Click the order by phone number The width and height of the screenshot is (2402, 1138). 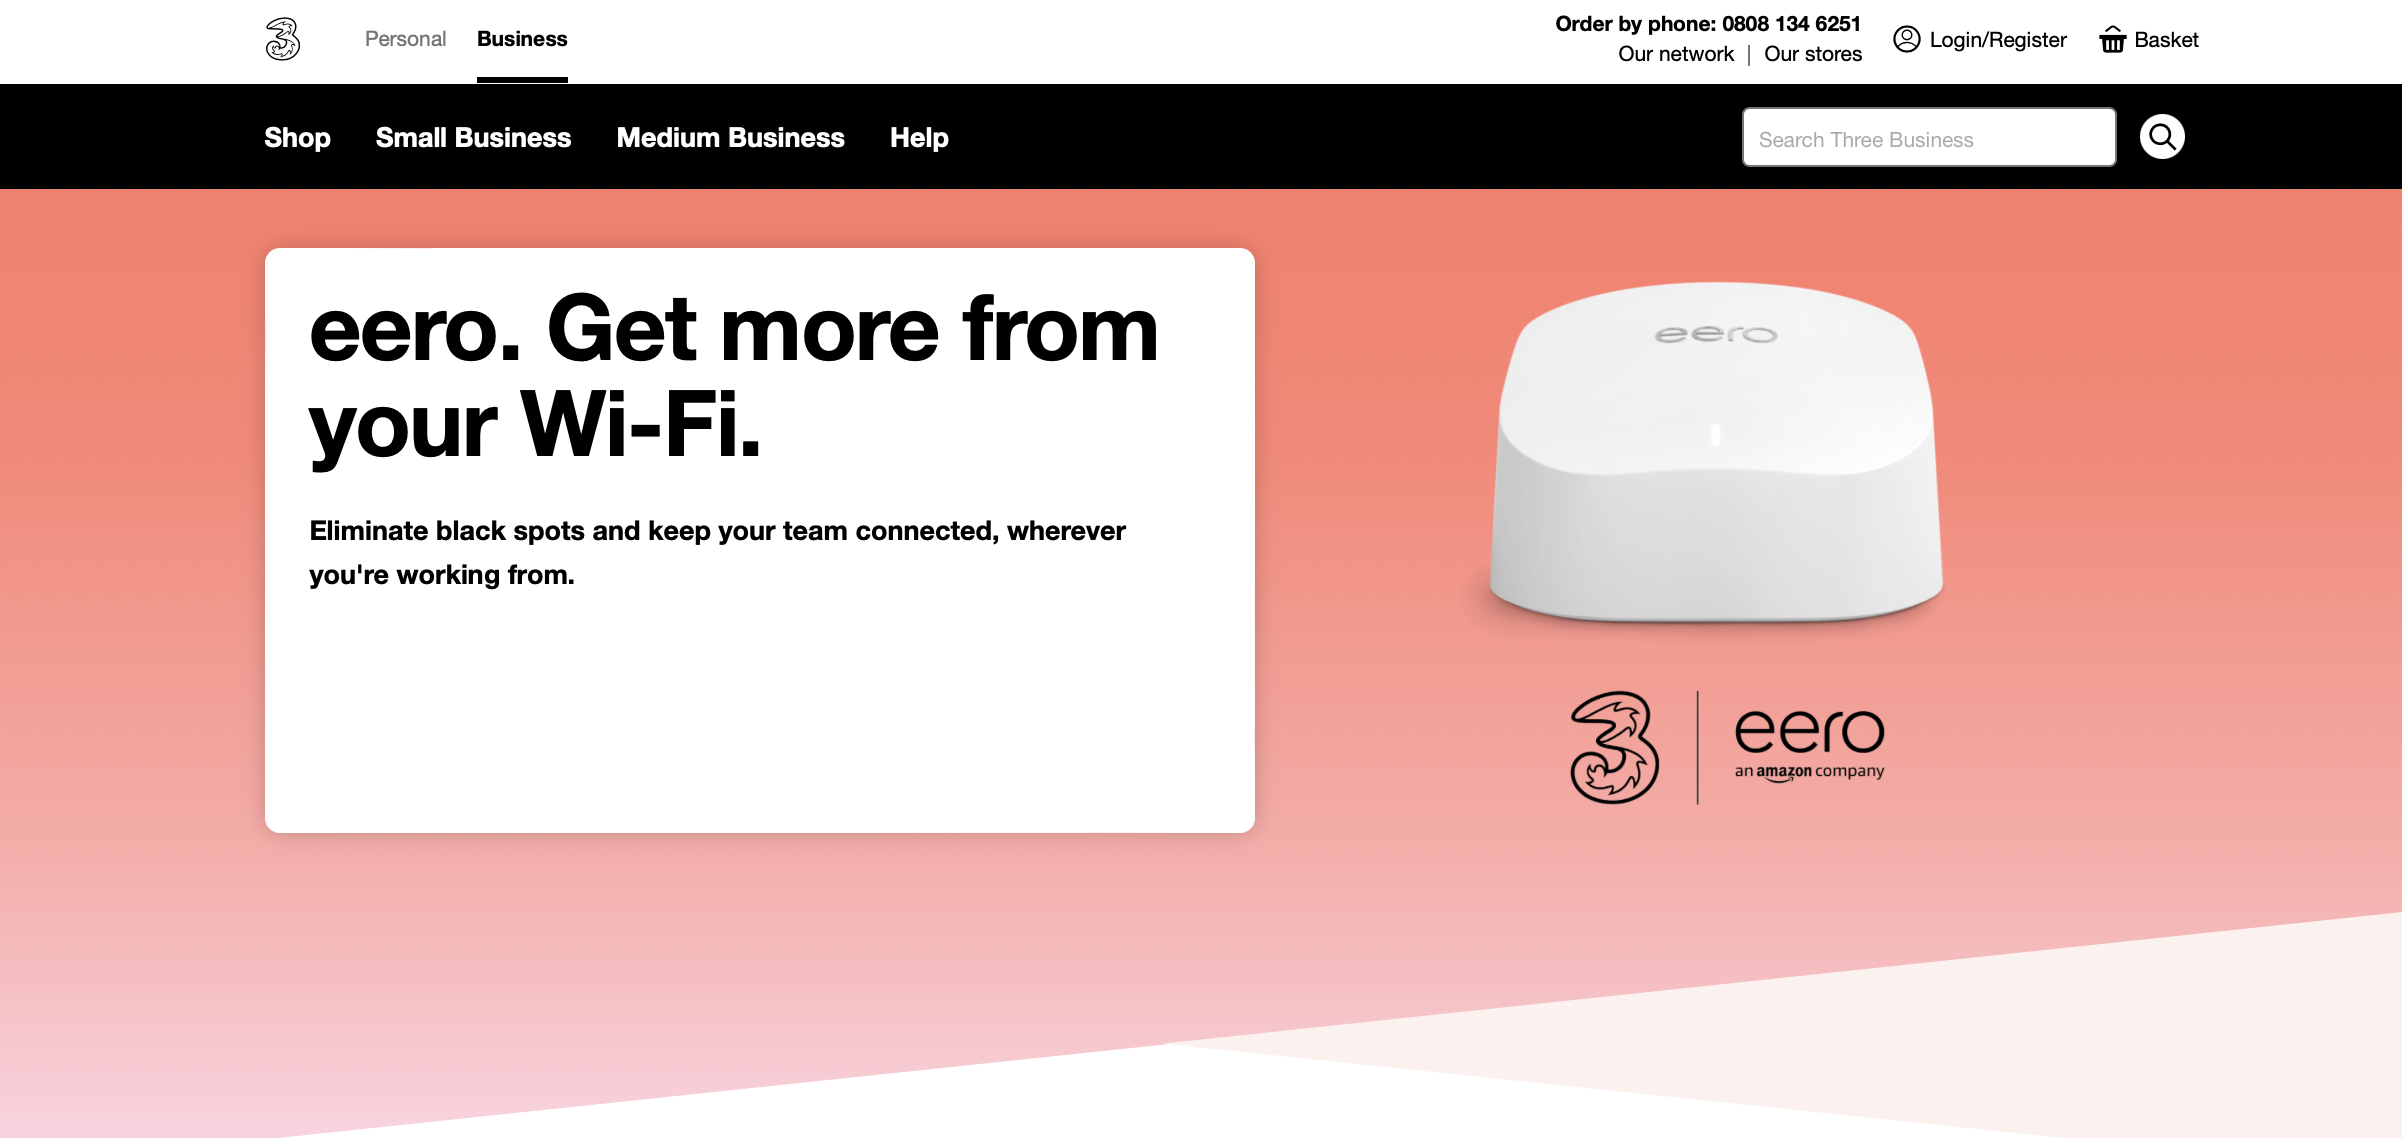point(1791,24)
